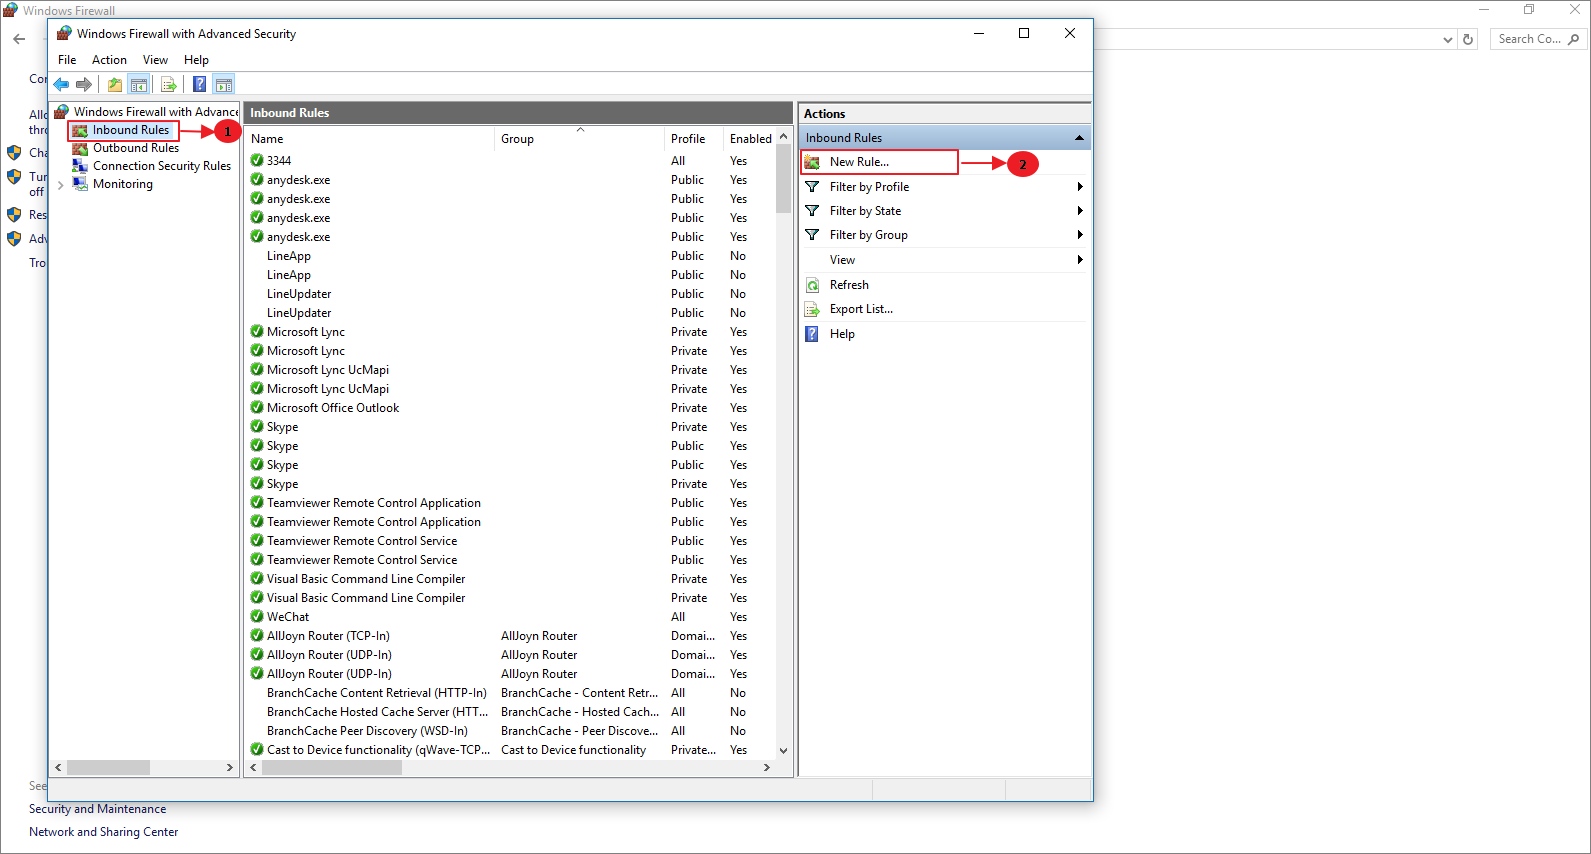The width and height of the screenshot is (1591, 854).
Task: Collapse the Inbound Rules section in Actions
Action: click(1079, 138)
